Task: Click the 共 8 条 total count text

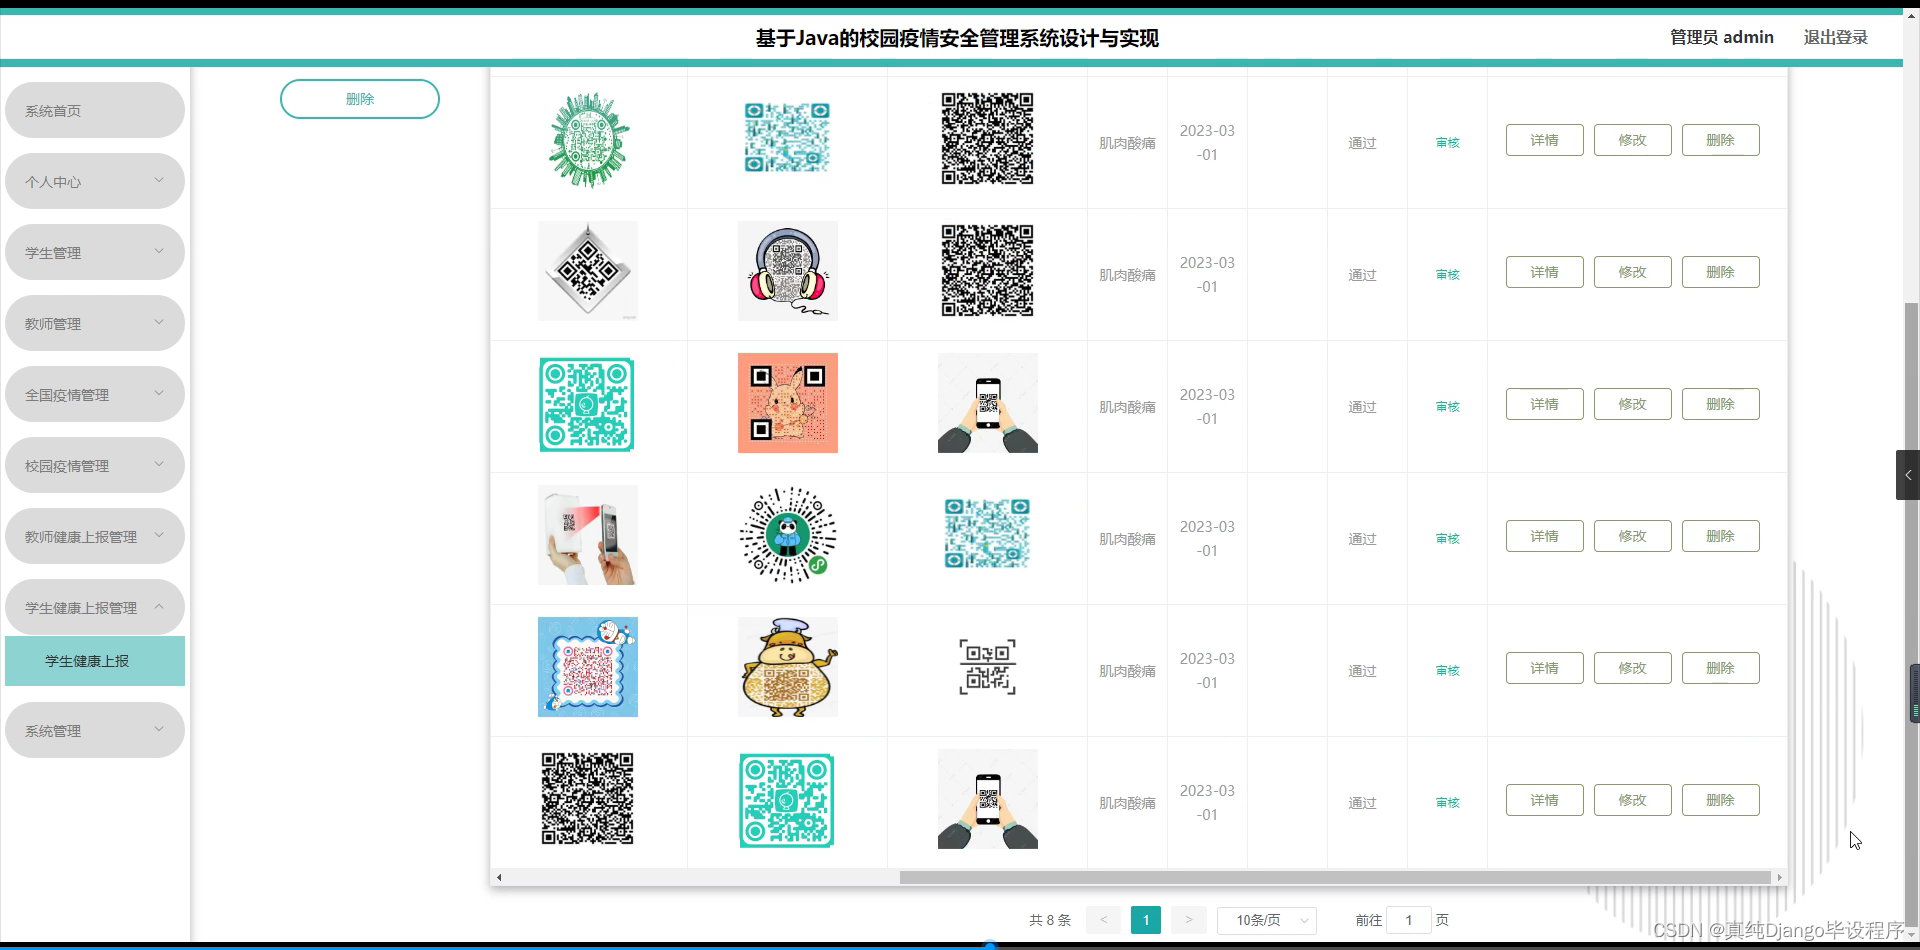Action: 1050,920
